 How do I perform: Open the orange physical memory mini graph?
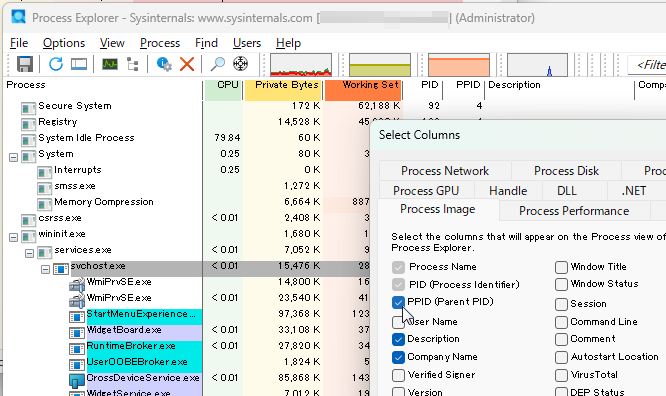click(459, 65)
